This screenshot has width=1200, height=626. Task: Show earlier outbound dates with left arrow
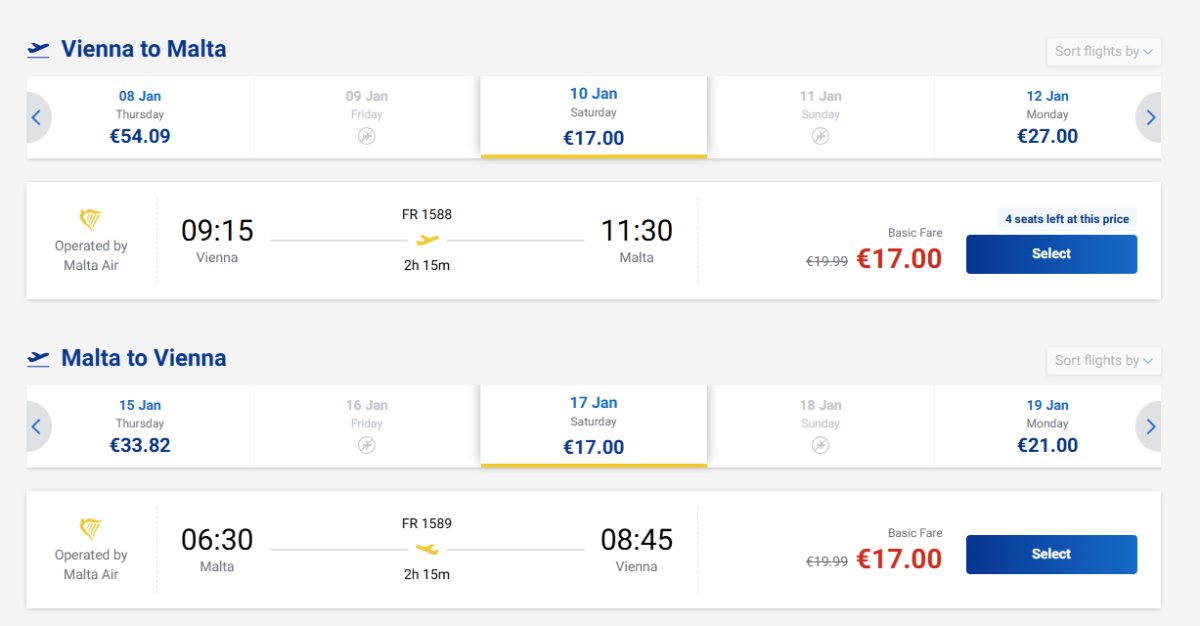37,117
